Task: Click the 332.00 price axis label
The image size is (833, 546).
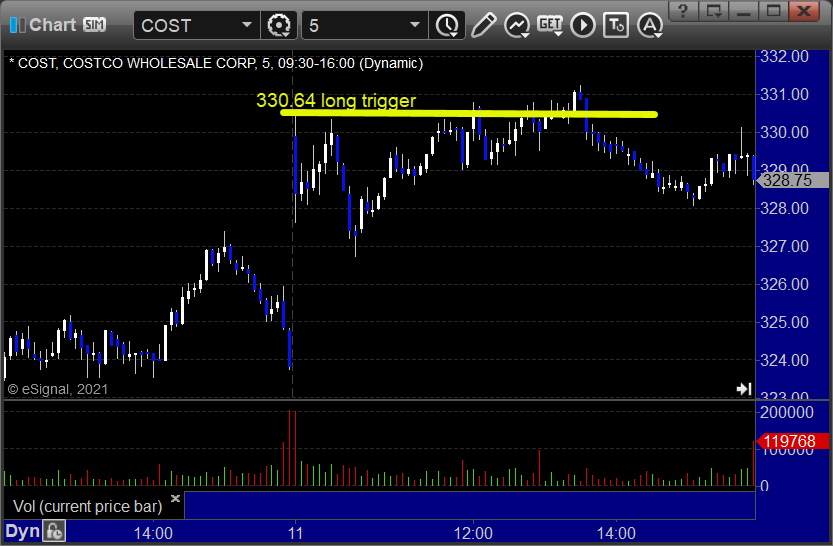Action: tap(784, 56)
